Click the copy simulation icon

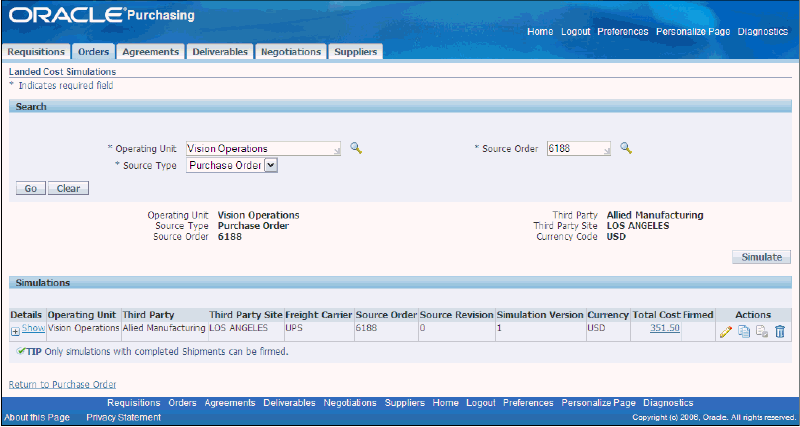(744, 332)
